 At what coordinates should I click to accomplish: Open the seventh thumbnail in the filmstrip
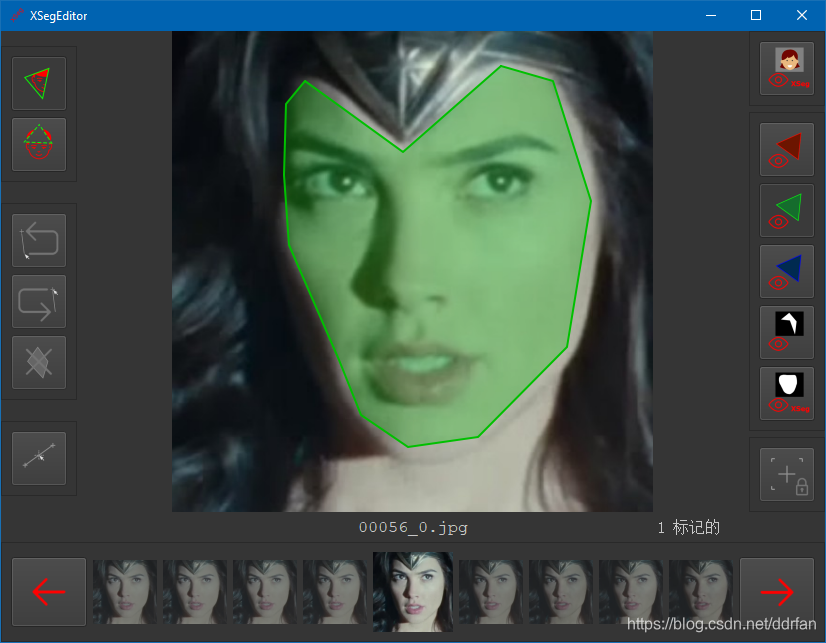(561, 592)
